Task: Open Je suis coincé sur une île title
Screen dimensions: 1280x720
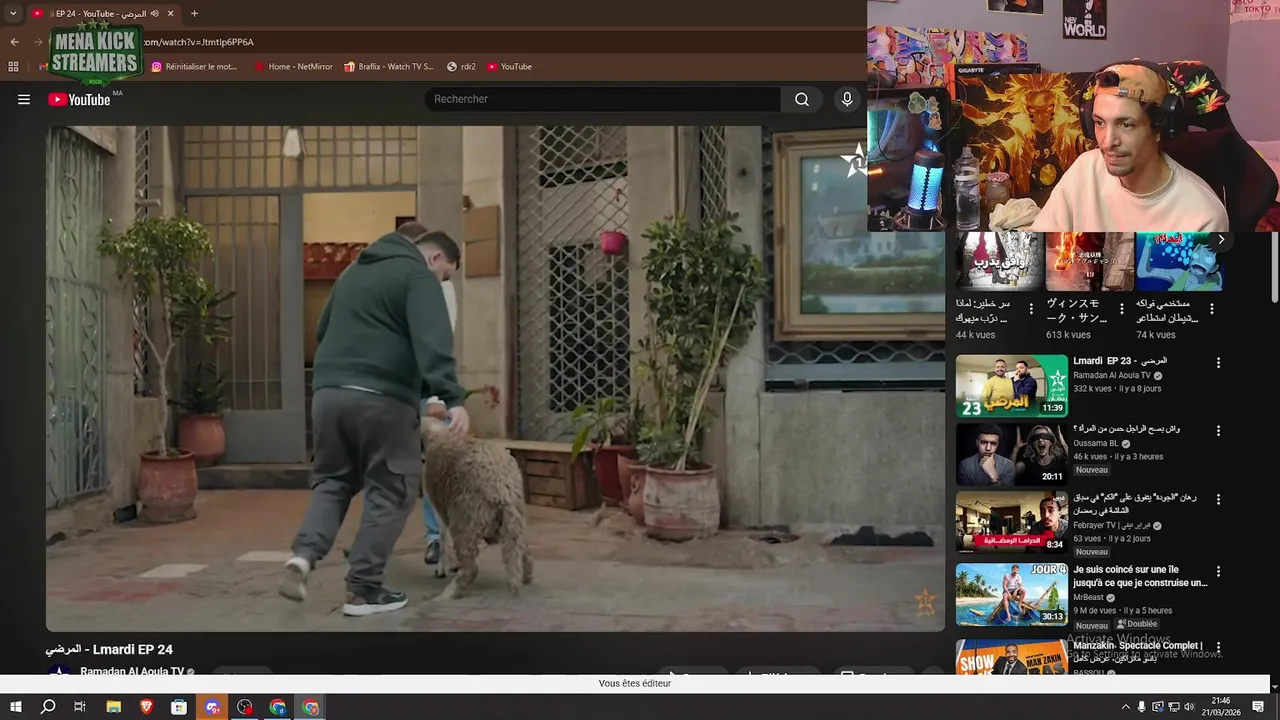Action: tap(1140, 576)
